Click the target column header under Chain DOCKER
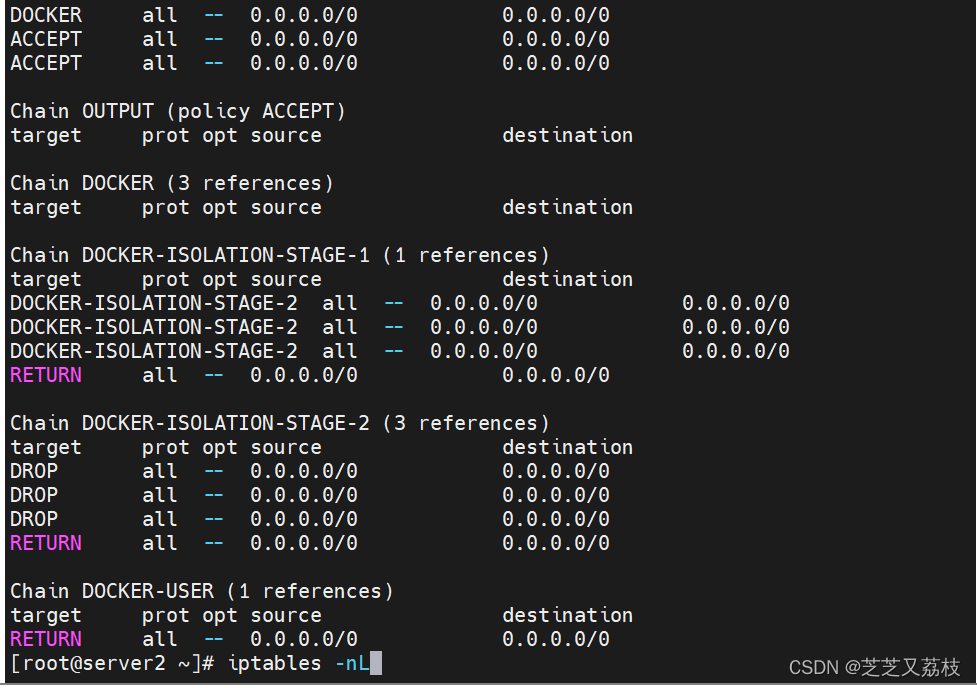This screenshot has width=977, height=688. coord(46,207)
